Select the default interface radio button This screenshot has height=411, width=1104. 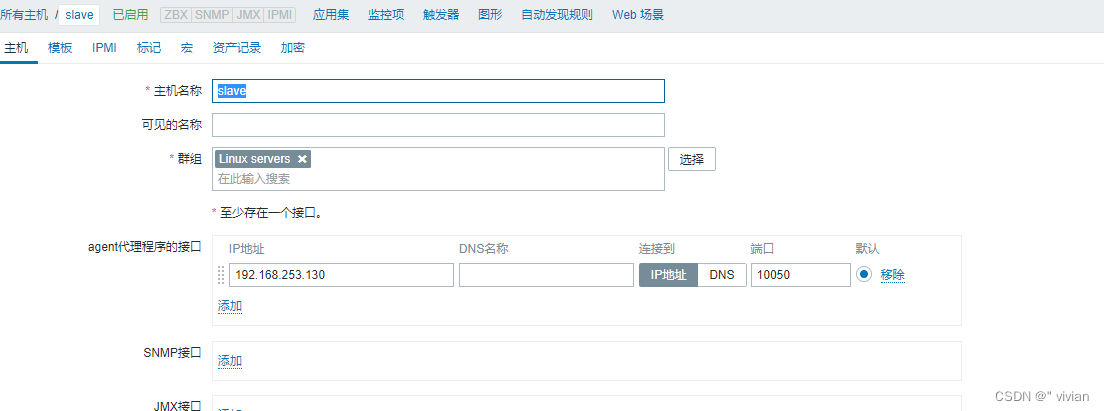coord(864,274)
